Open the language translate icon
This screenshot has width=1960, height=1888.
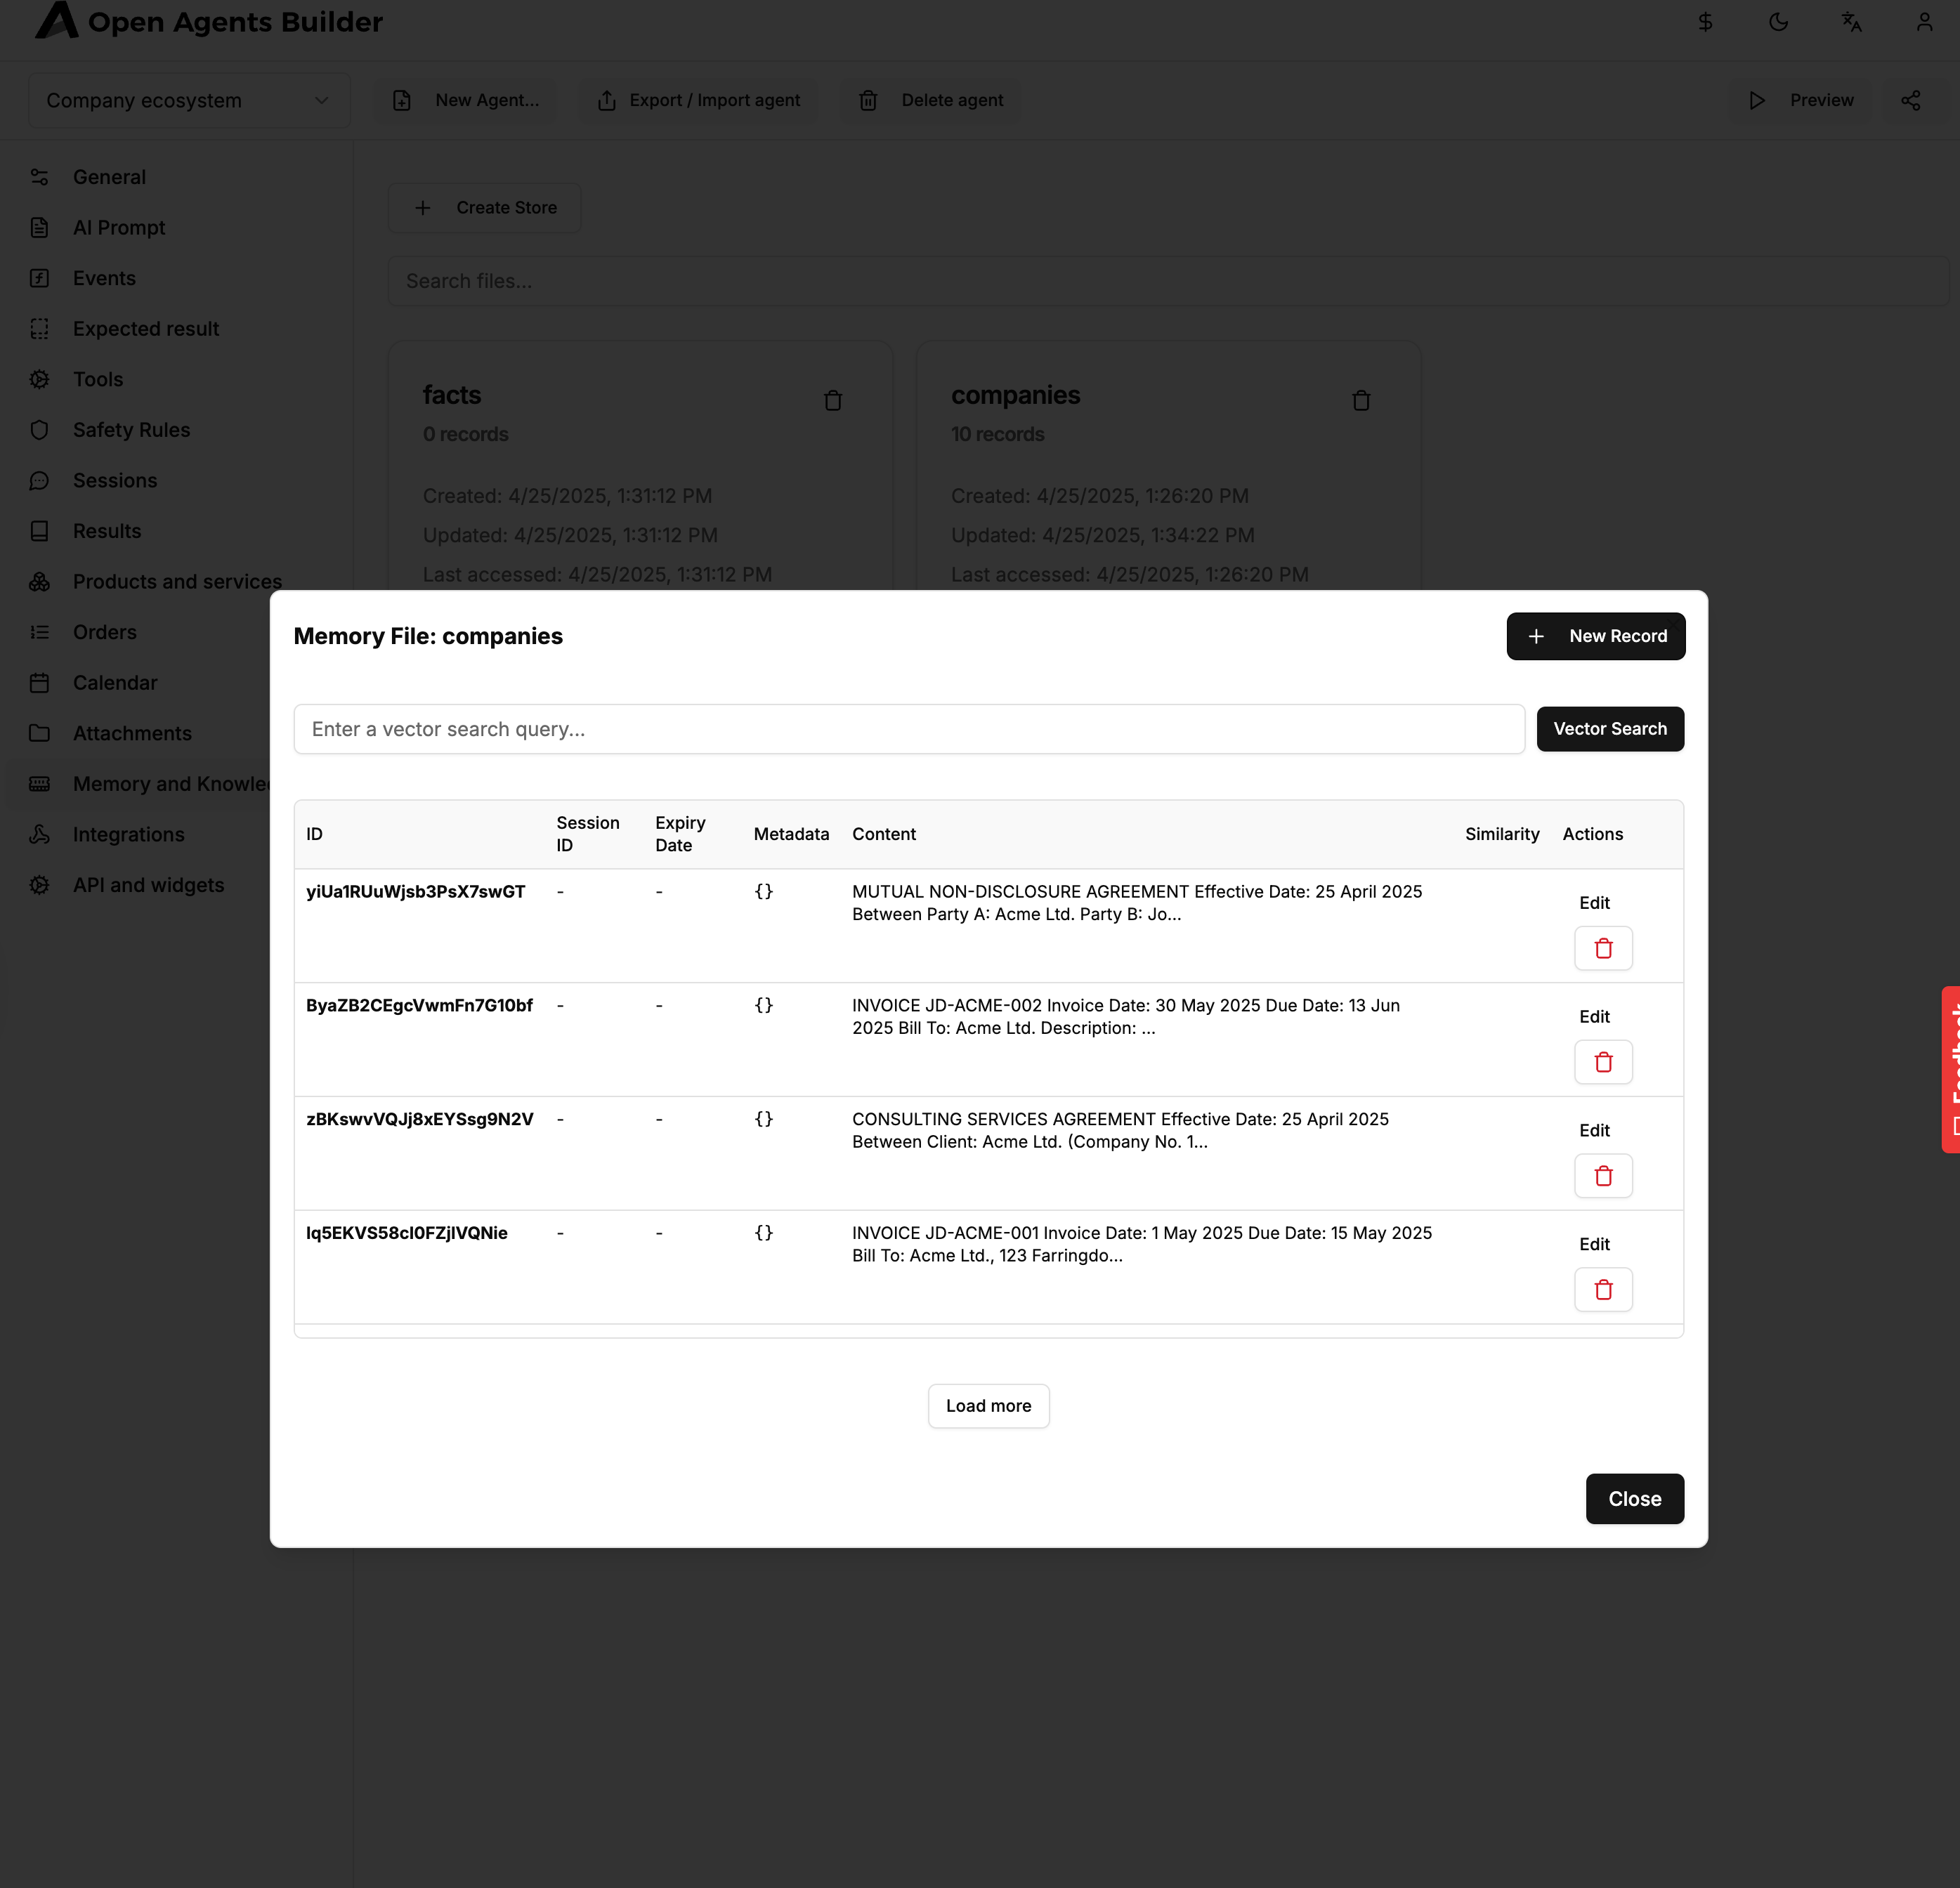(1852, 22)
